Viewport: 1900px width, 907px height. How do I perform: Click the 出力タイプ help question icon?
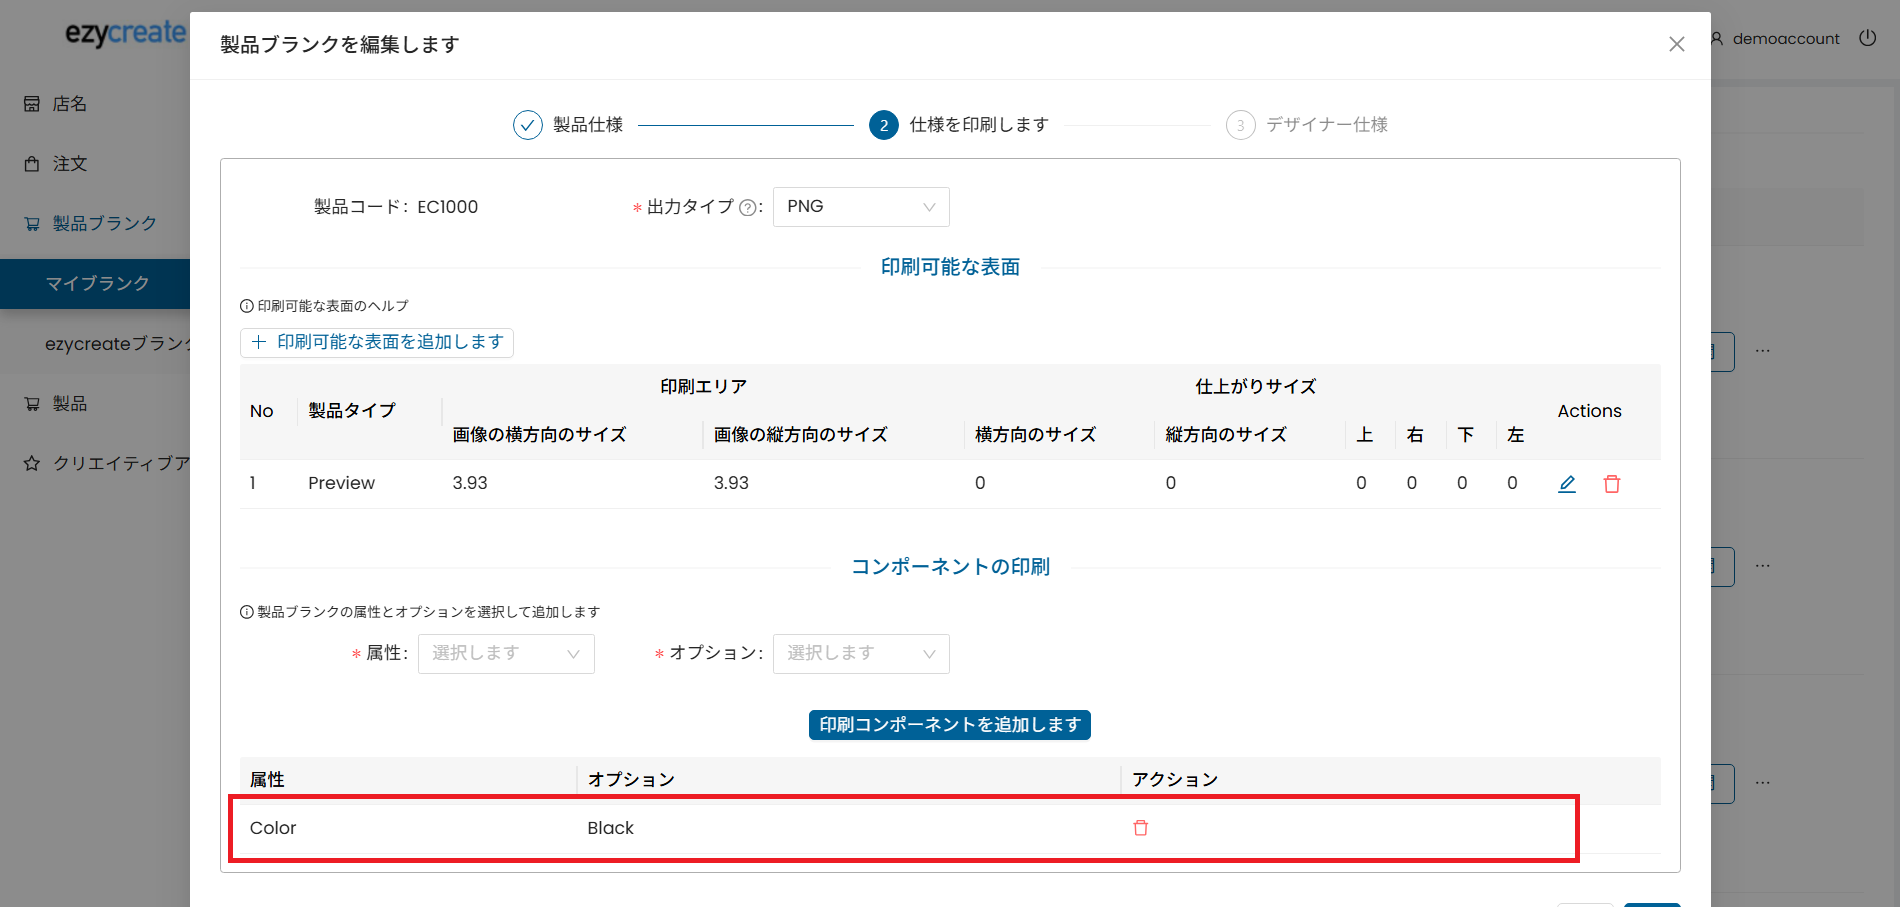747,208
